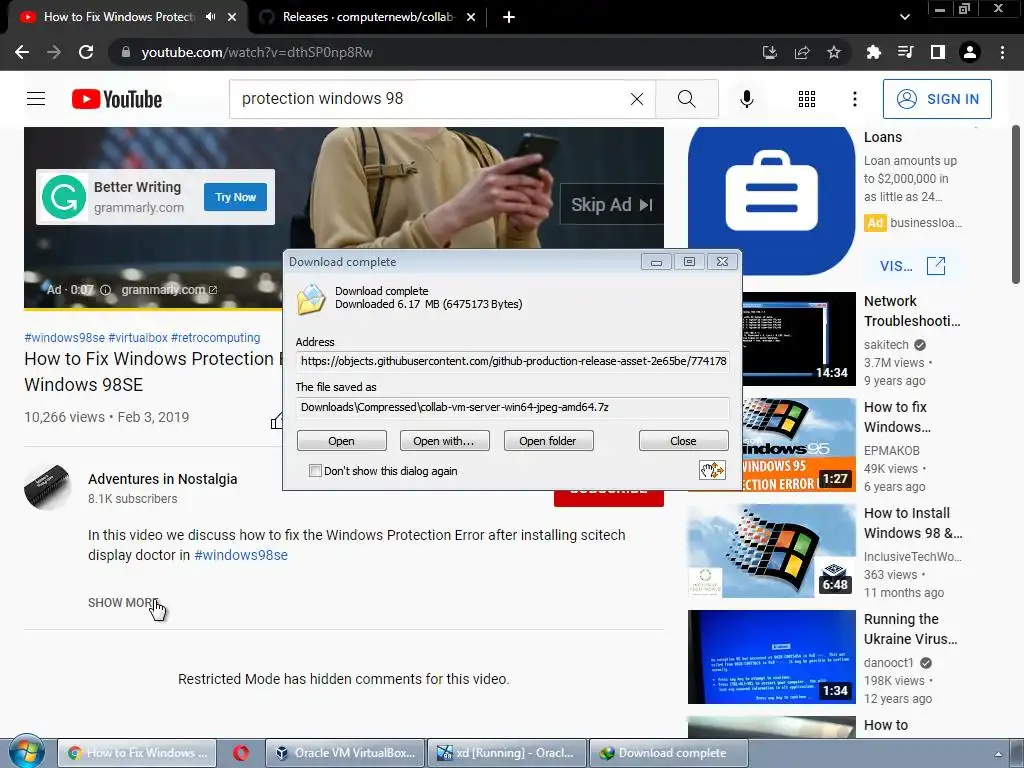Click the install app icon in address bar
The height and width of the screenshot is (768, 1024).
point(770,52)
